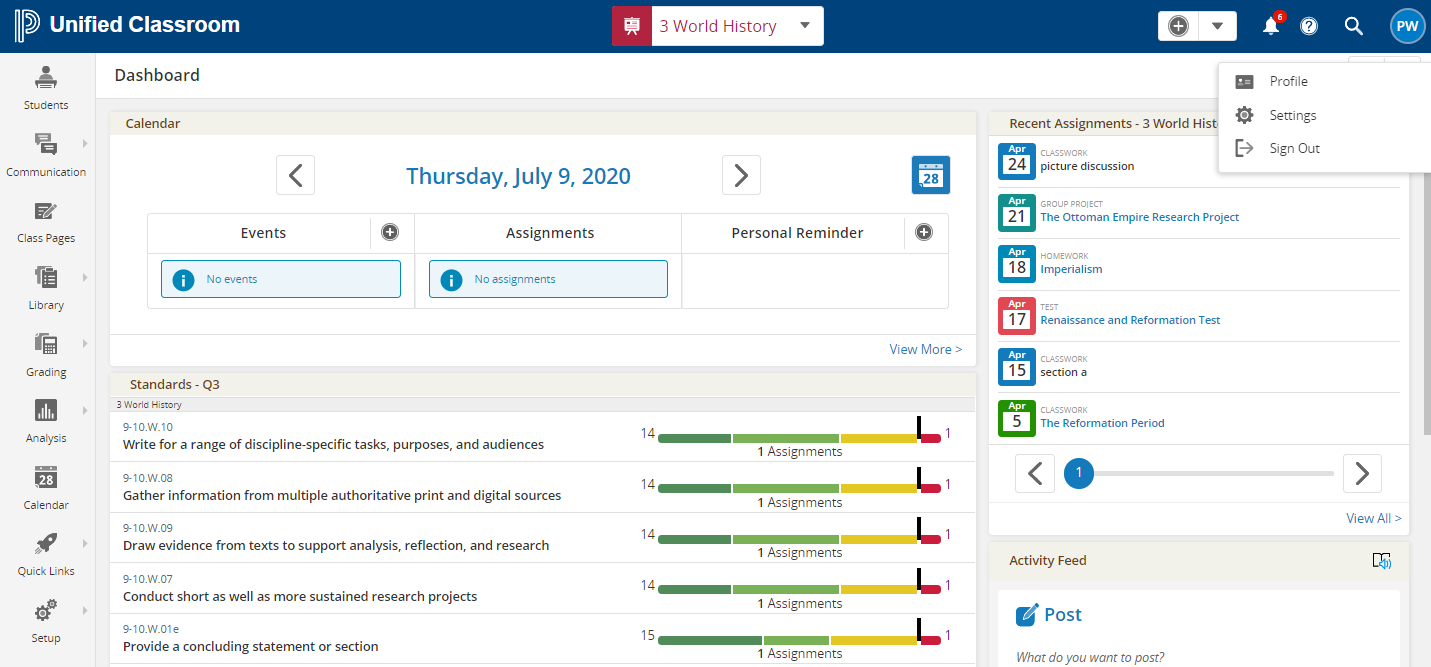Screen dimensions: 1431x667
Task: Open the Imperialism homework assignment
Action: pos(1071,268)
